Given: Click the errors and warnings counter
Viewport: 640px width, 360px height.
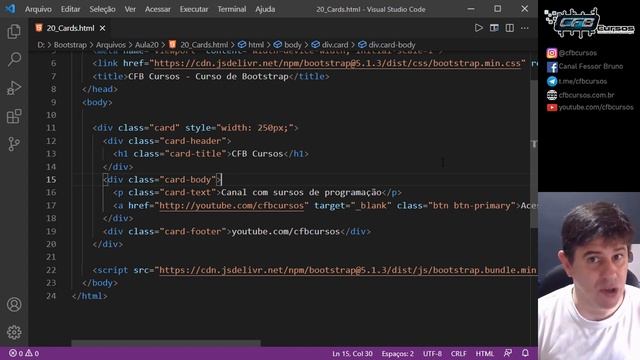Looking at the screenshot, I should tap(24, 353).
